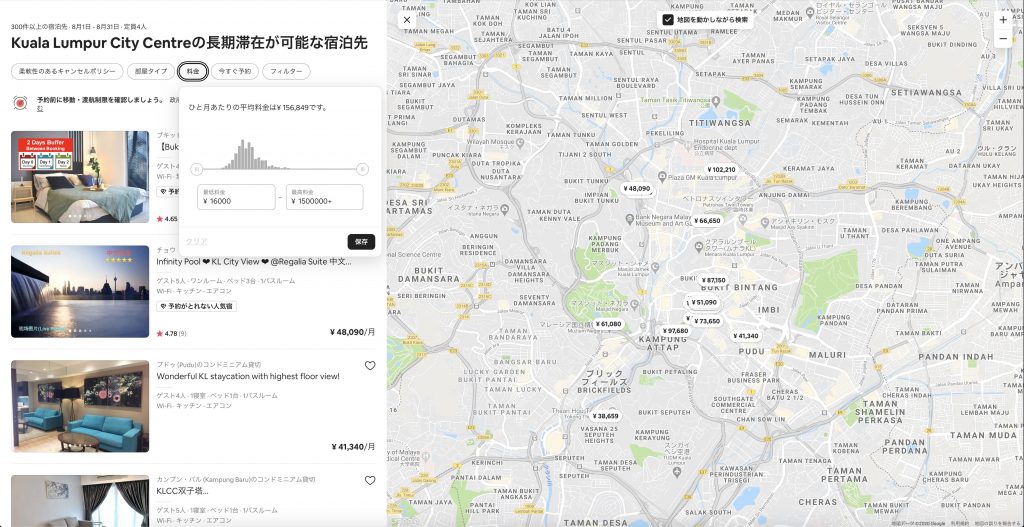Viewport: 1024px width, 527px height.
Task: Open the 部屋タイプ filter
Action: (151, 72)
